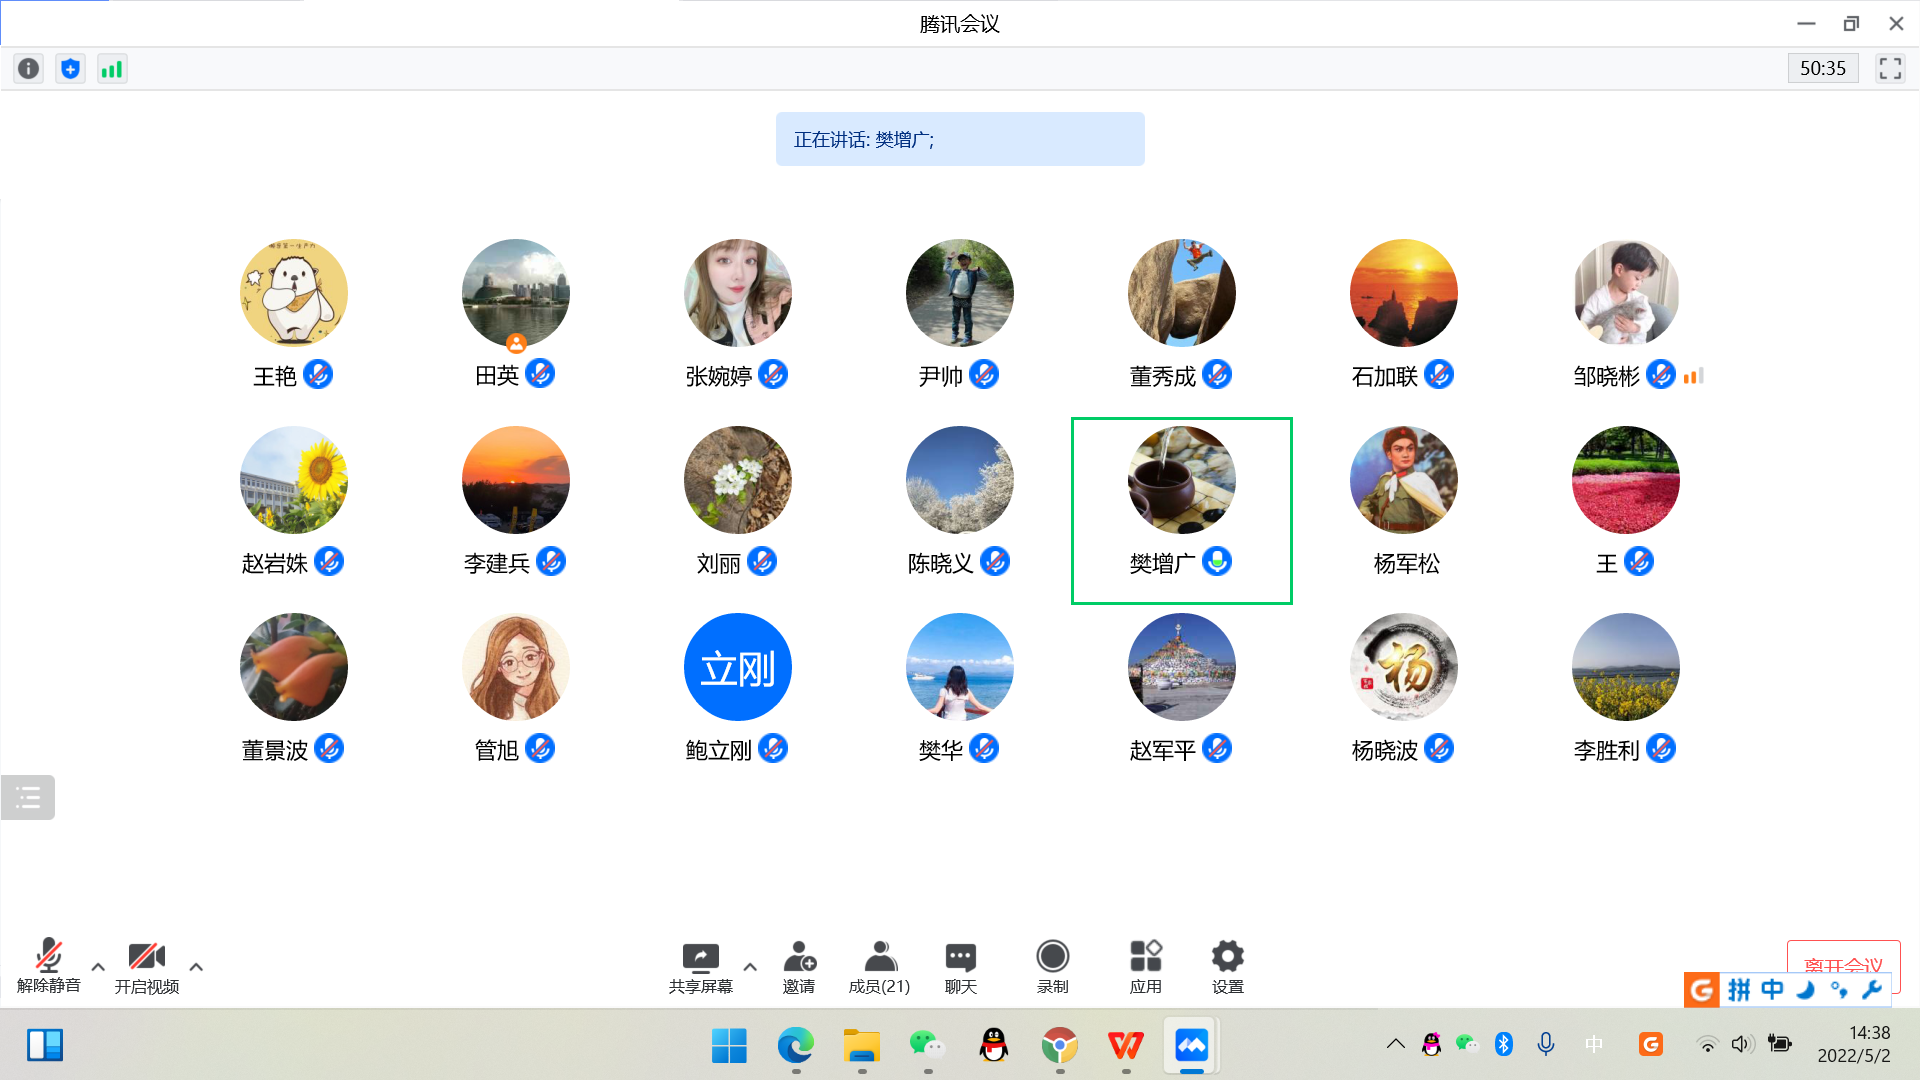Click the muted mic icon beside 邹晓彬
This screenshot has width=1920, height=1080.
coord(1661,375)
